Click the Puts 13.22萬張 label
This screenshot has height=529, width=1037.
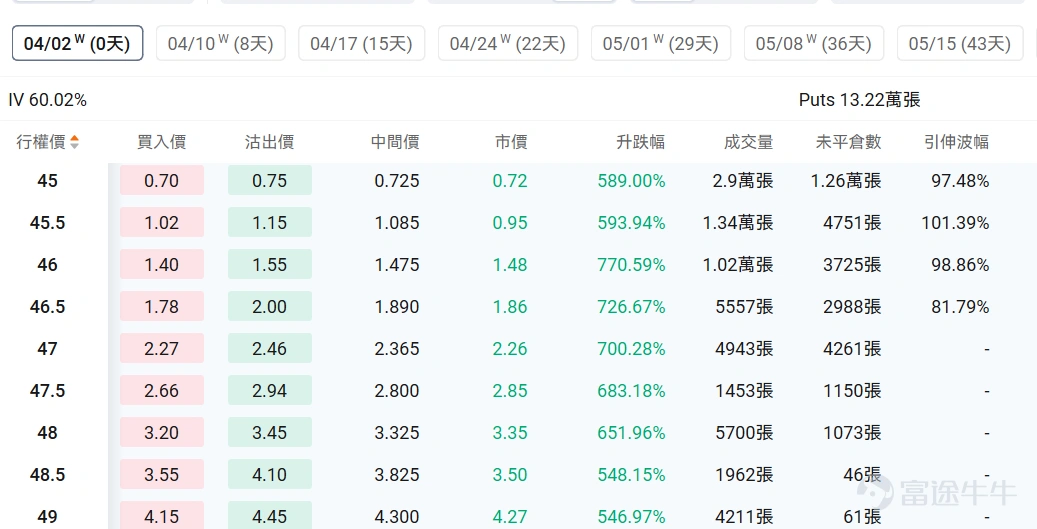tap(860, 100)
